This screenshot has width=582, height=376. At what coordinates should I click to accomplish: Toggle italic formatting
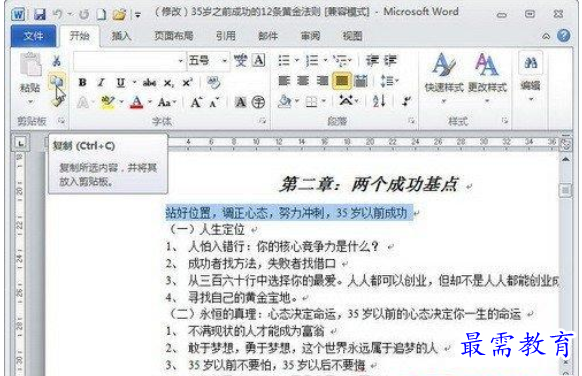(101, 82)
